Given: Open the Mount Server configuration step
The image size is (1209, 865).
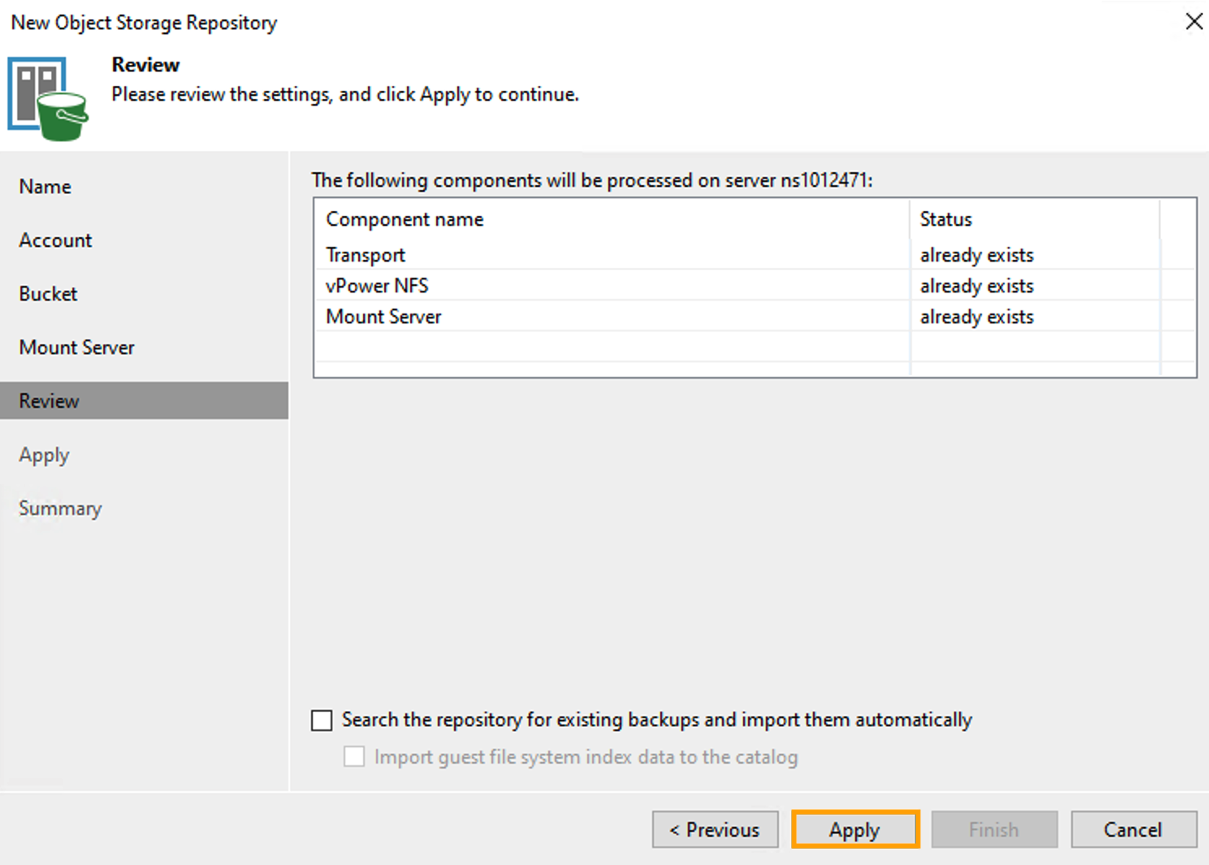Looking at the screenshot, I should click(77, 347).
